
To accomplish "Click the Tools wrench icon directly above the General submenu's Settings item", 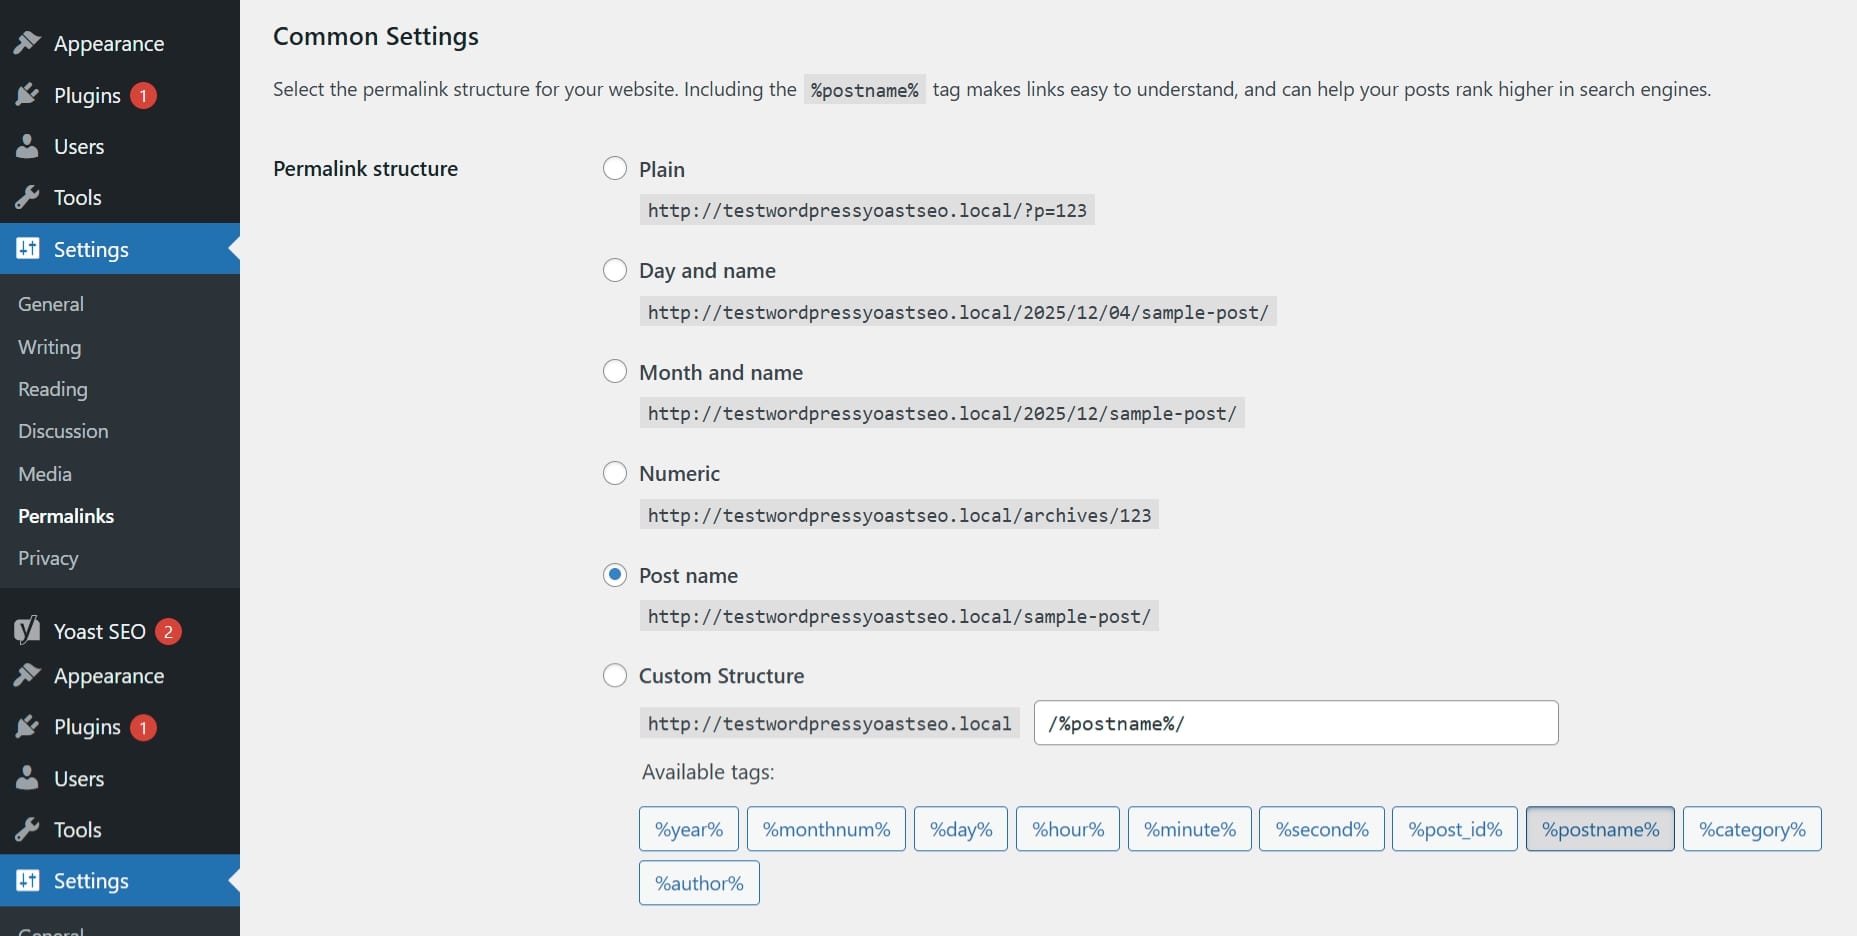I will [x=27, y=197].
